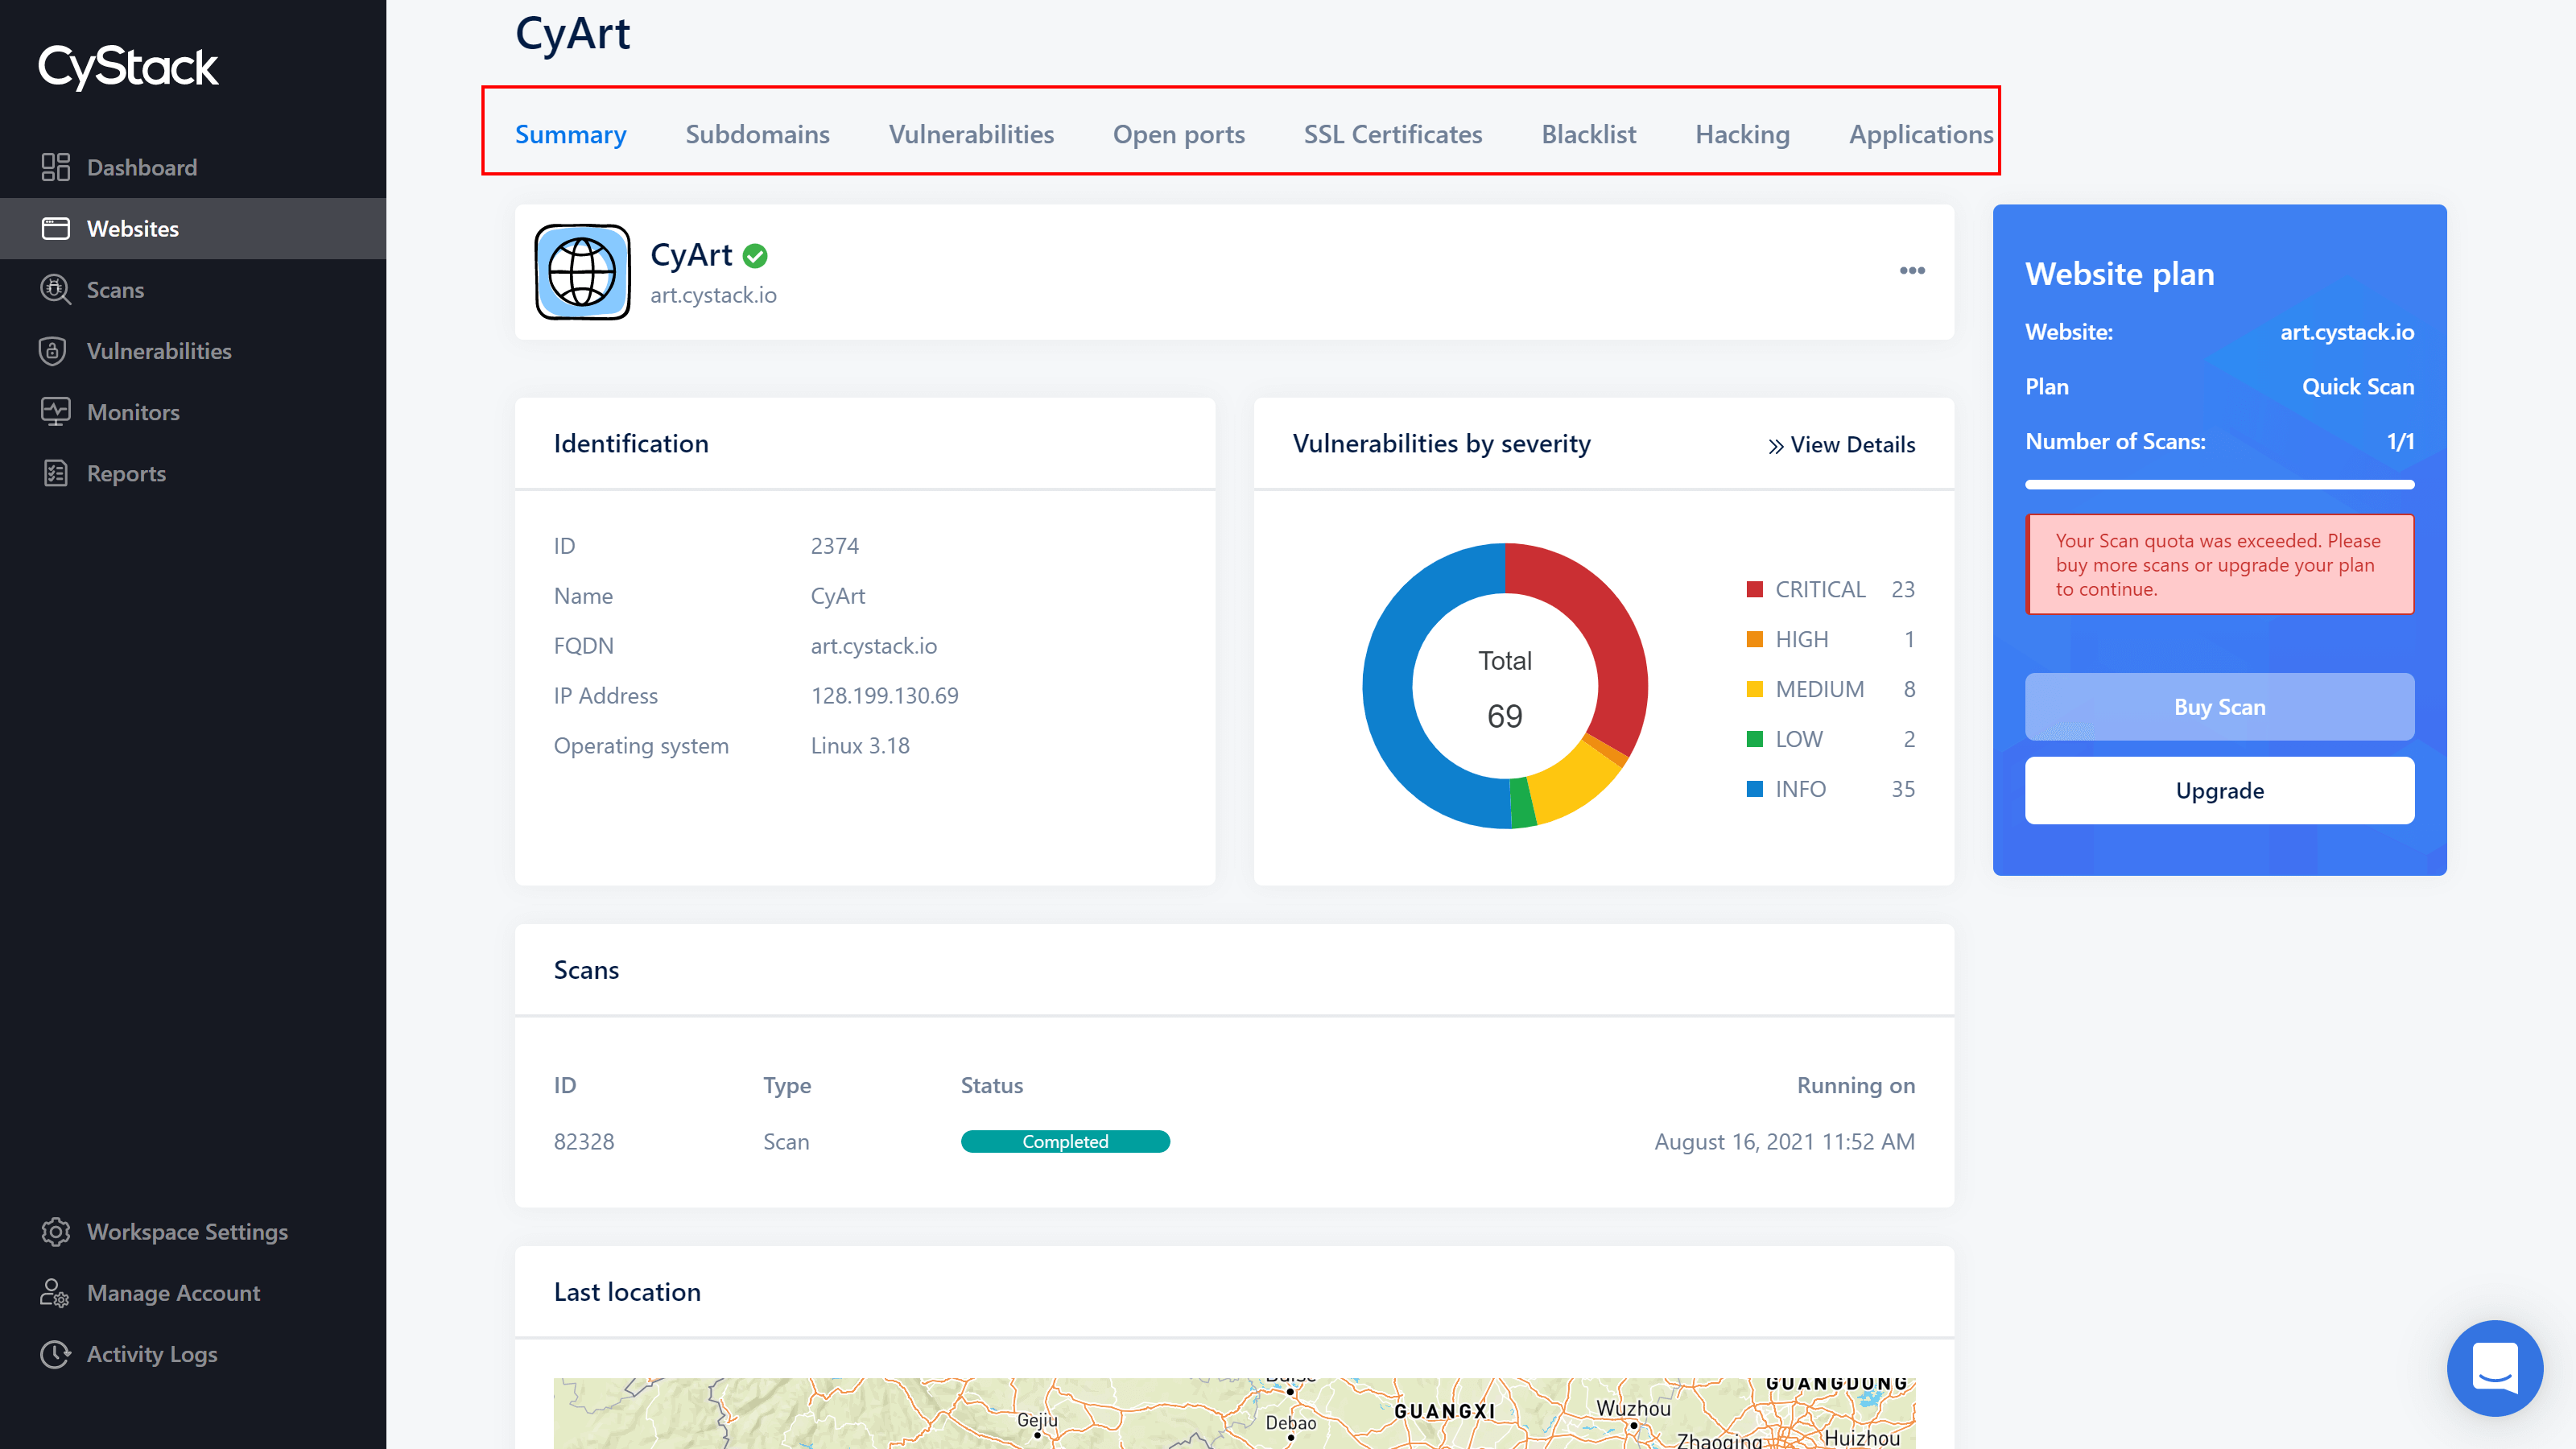Click the double-chevron beside View Details
The height and width of the screenshot is (1449, 2576).
pyautogui.click(x=1775, y=446)
